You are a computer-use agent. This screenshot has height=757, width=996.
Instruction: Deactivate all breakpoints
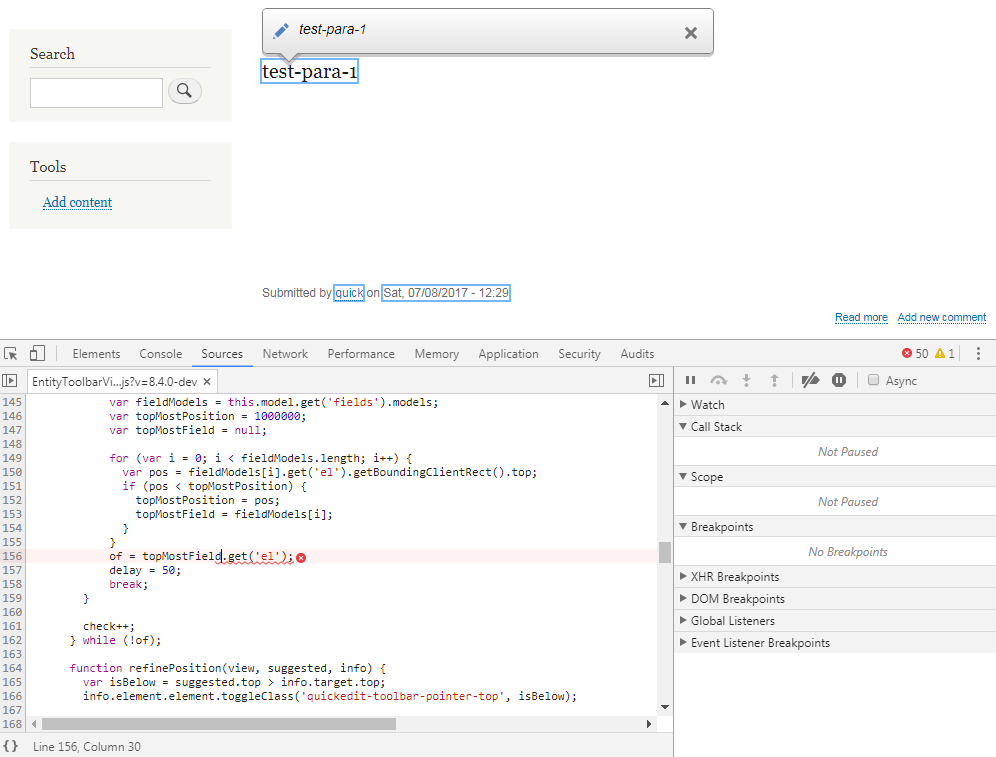pyautogui.click(x=810, y=380)
